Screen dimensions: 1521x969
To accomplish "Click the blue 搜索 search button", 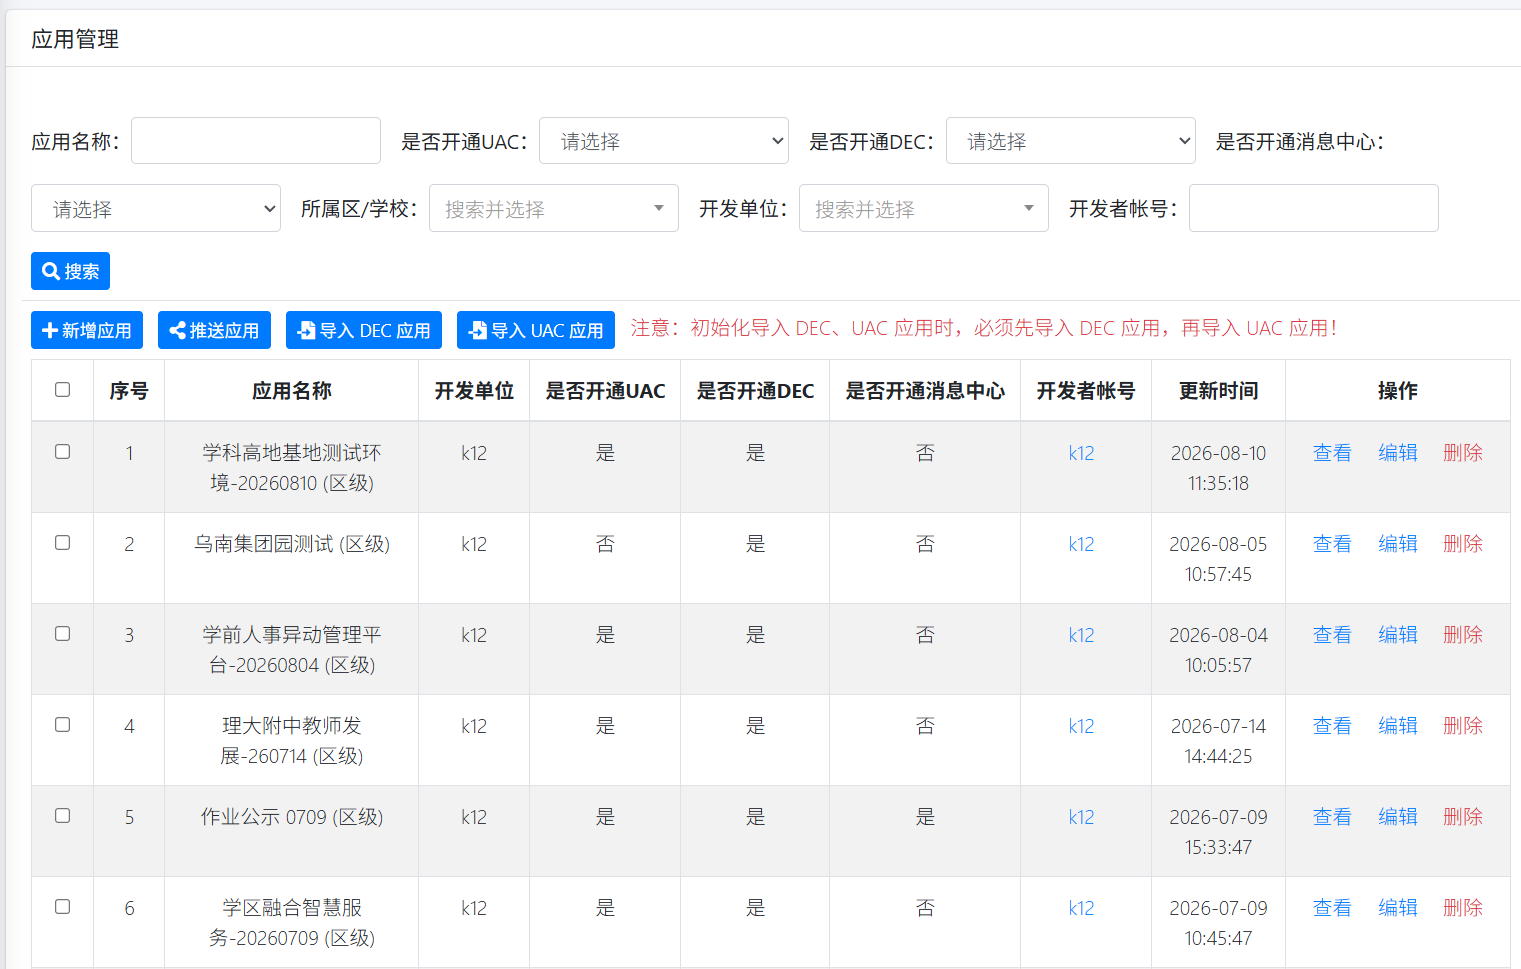I will point(70,271).
